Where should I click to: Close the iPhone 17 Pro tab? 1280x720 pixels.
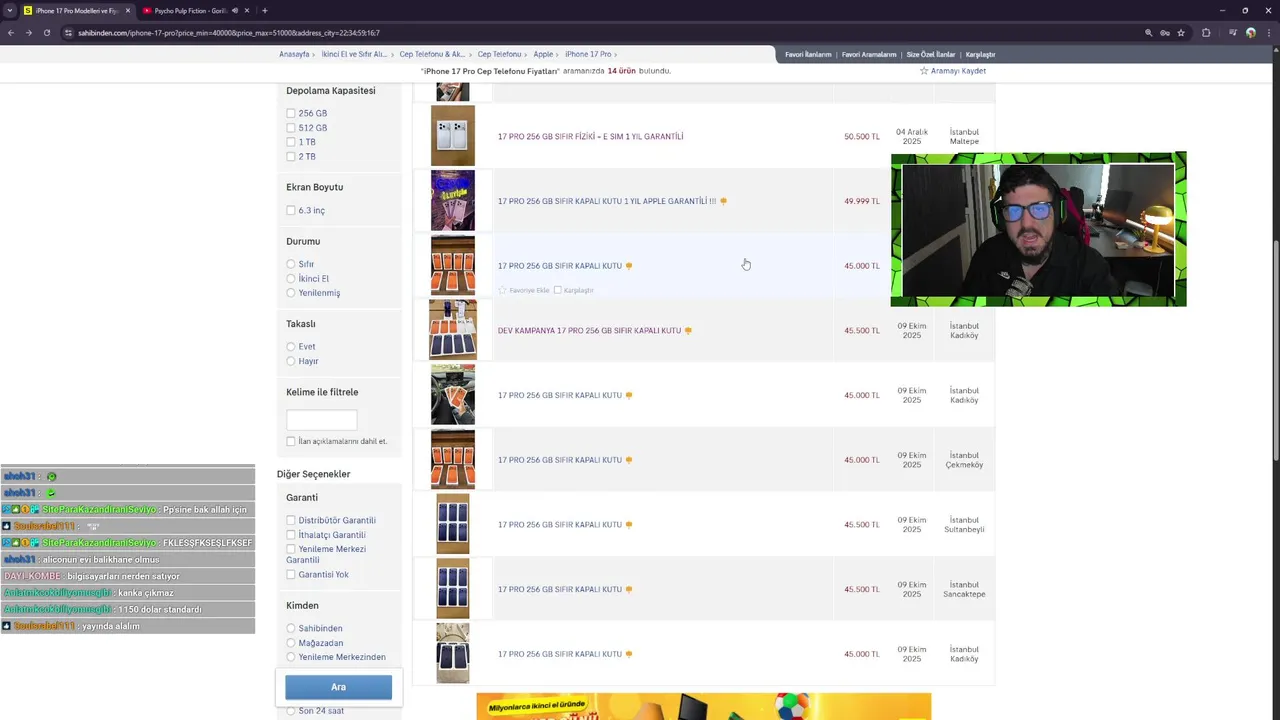(127, 11)
